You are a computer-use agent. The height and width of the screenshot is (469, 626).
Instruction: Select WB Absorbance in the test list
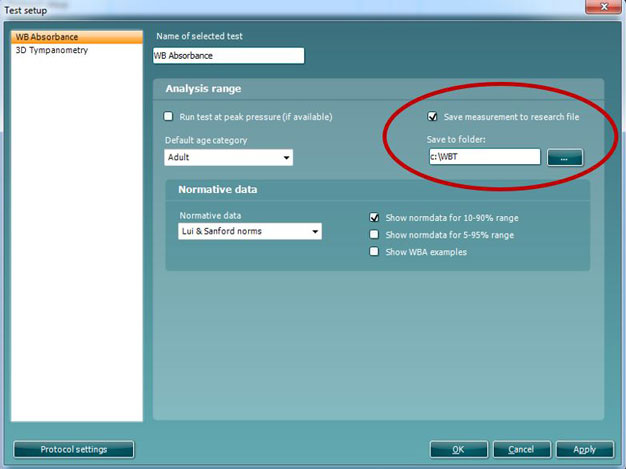pos(77,37)
